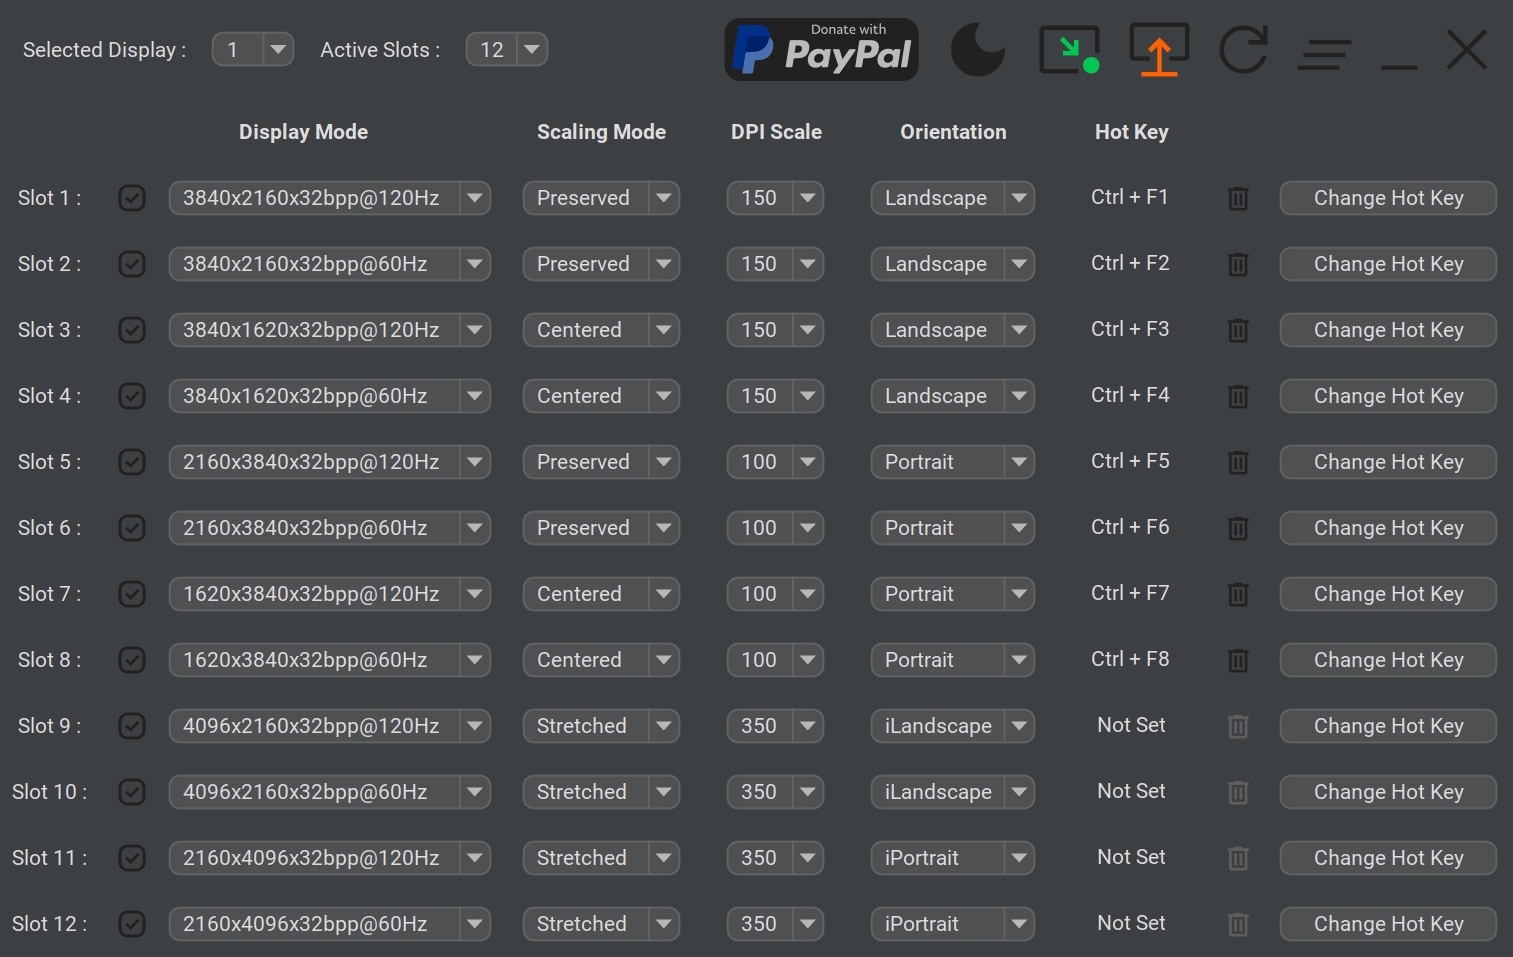Delete the Slot 1 hotkey with the trash icon
The image size is (1513, 957).
[1238, 198]
